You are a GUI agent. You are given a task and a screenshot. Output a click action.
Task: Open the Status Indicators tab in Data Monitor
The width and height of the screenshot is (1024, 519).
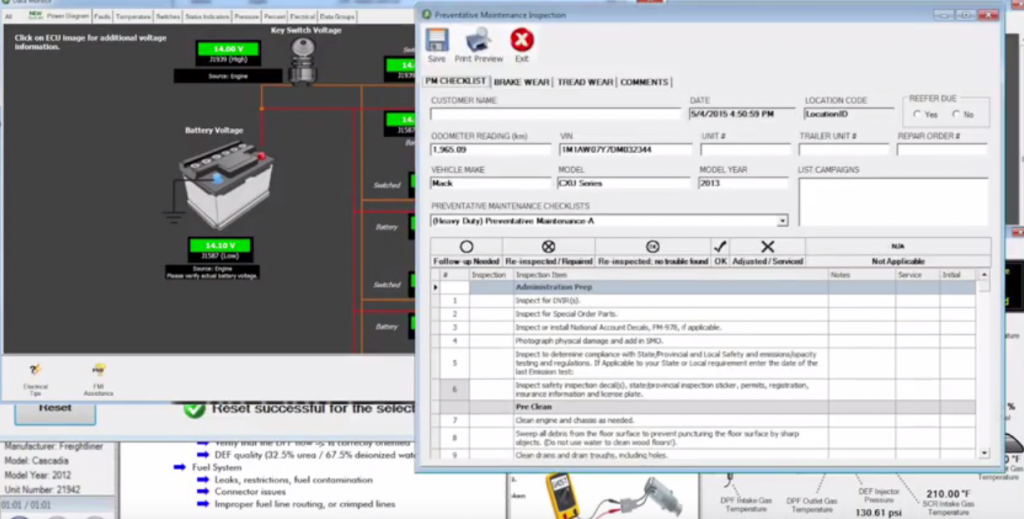click(207, 16)
